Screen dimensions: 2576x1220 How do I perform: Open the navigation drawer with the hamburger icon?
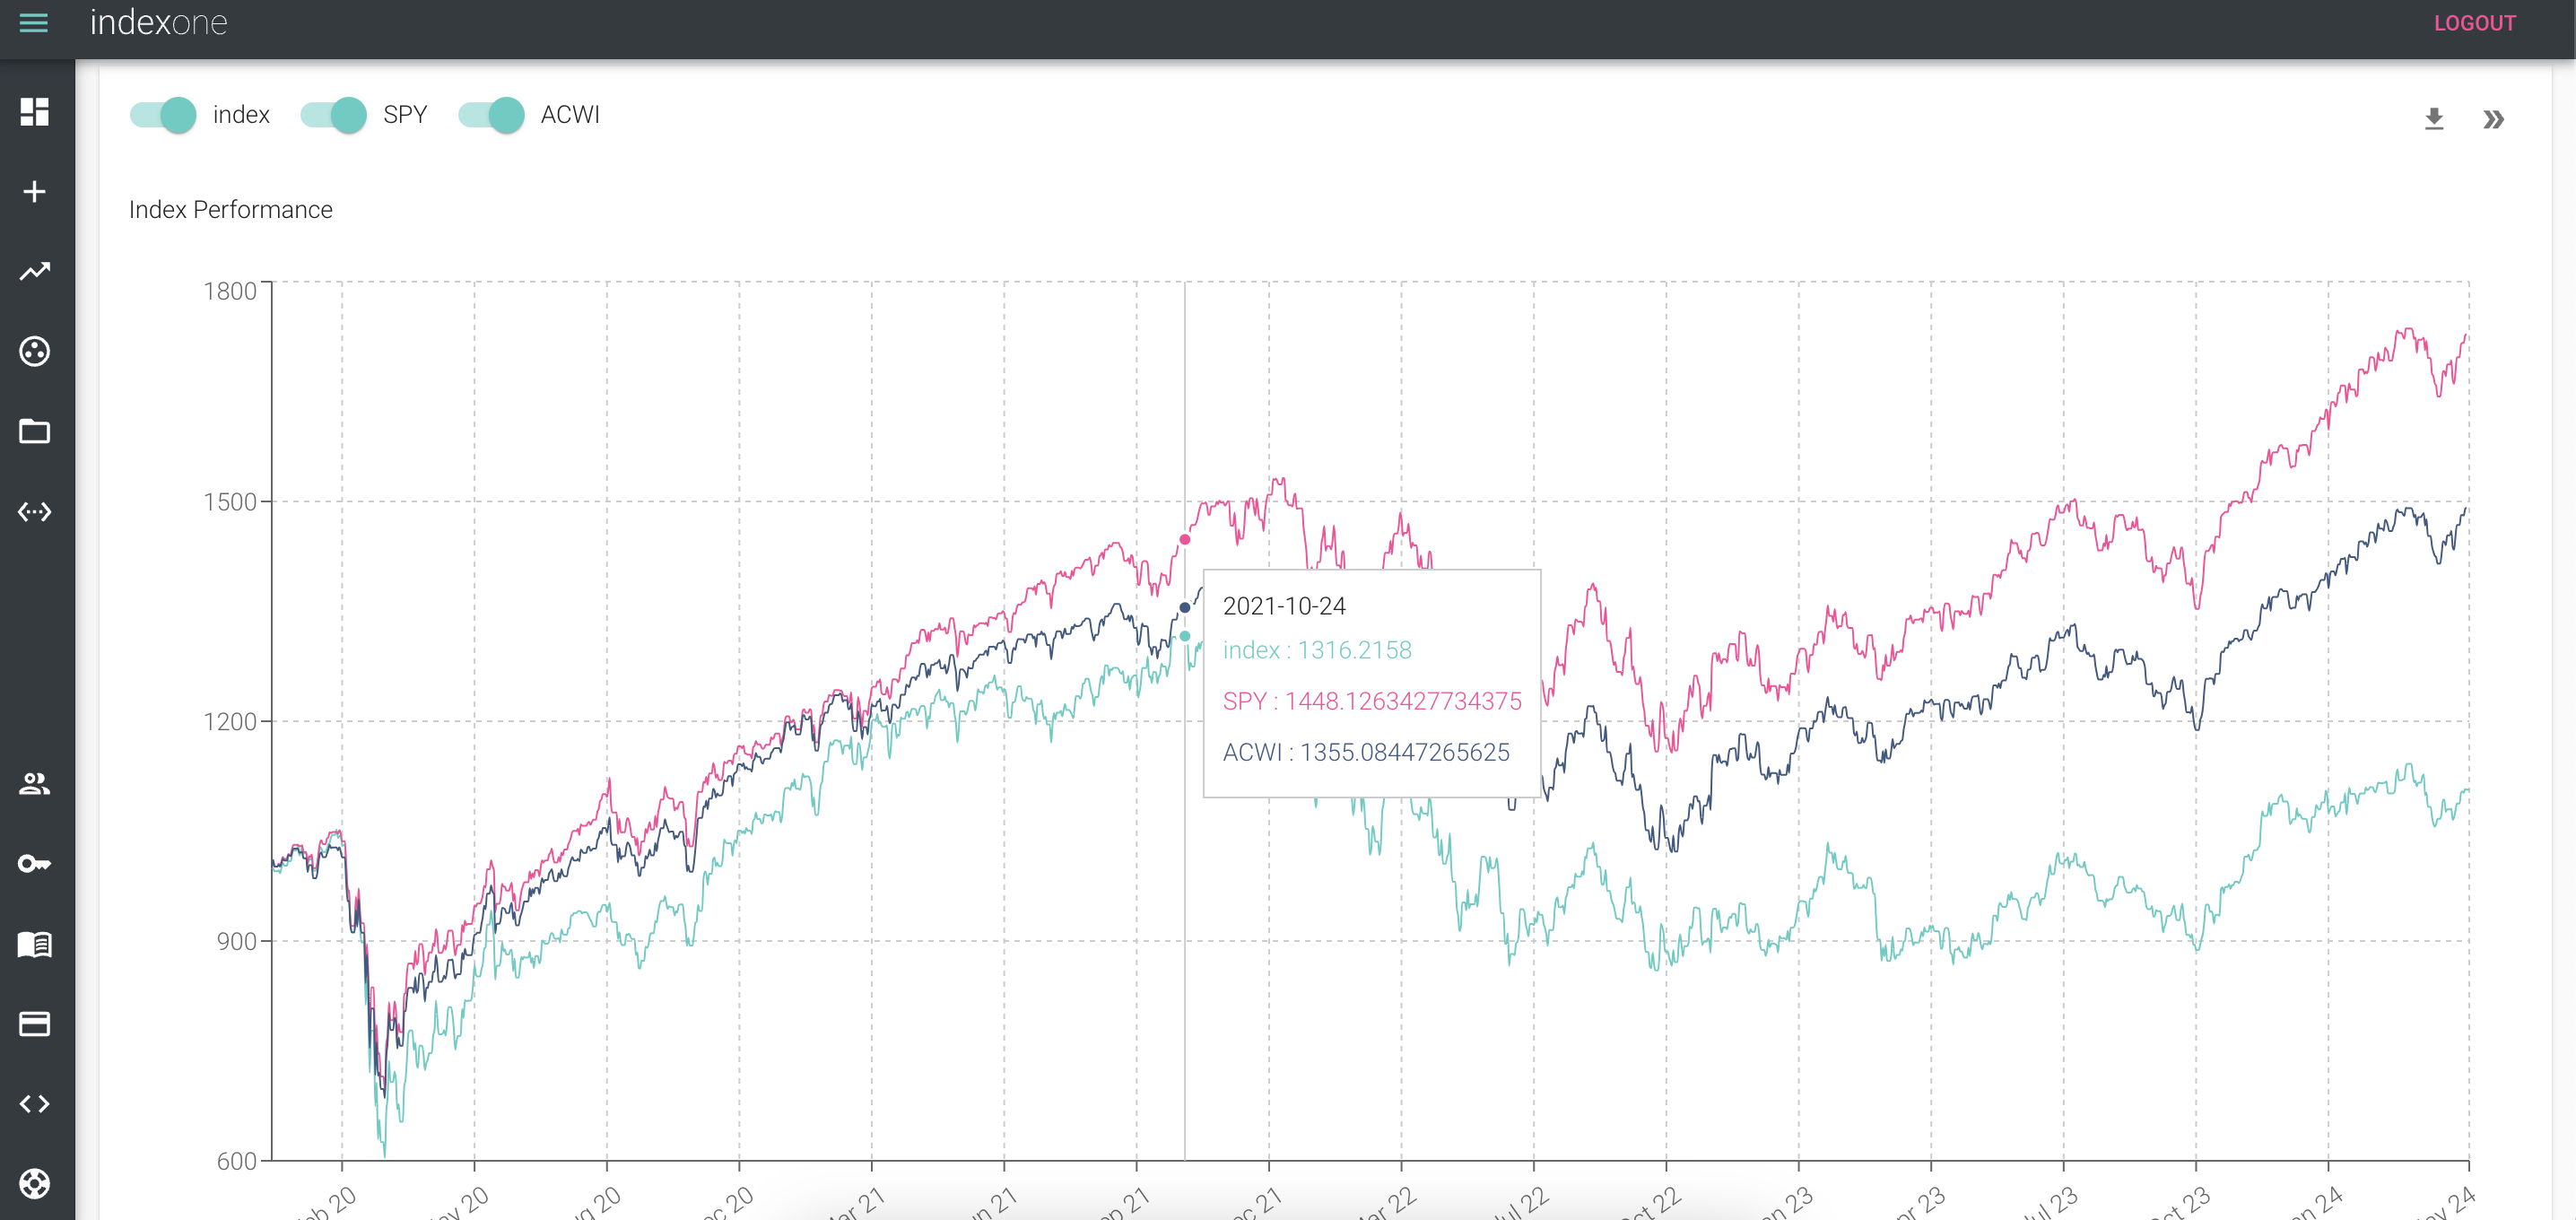pyautogui.click(x=34, y=23)
